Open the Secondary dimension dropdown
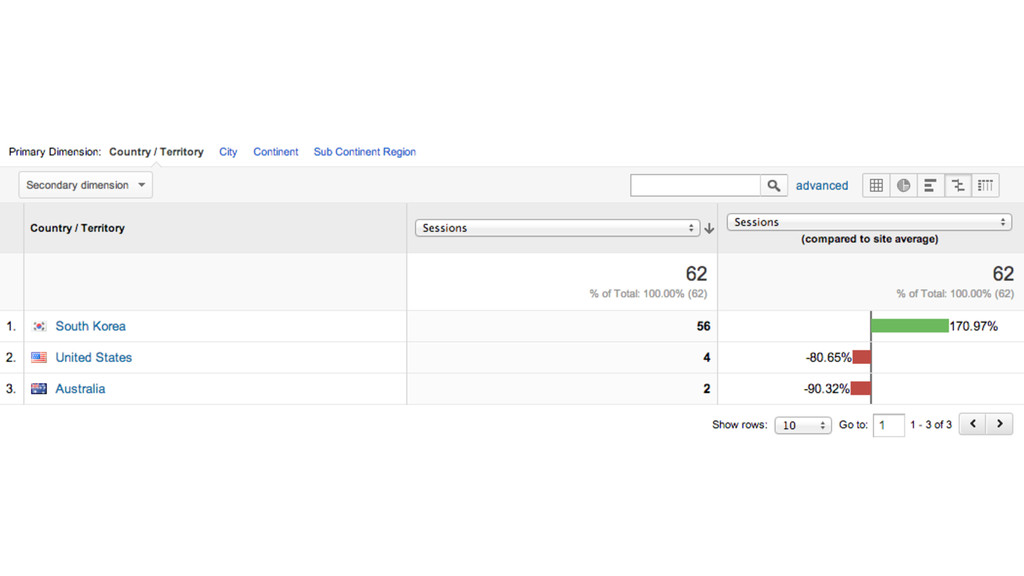The width and height of the screenshot is (1024, 576). click(x=86, y=185)
